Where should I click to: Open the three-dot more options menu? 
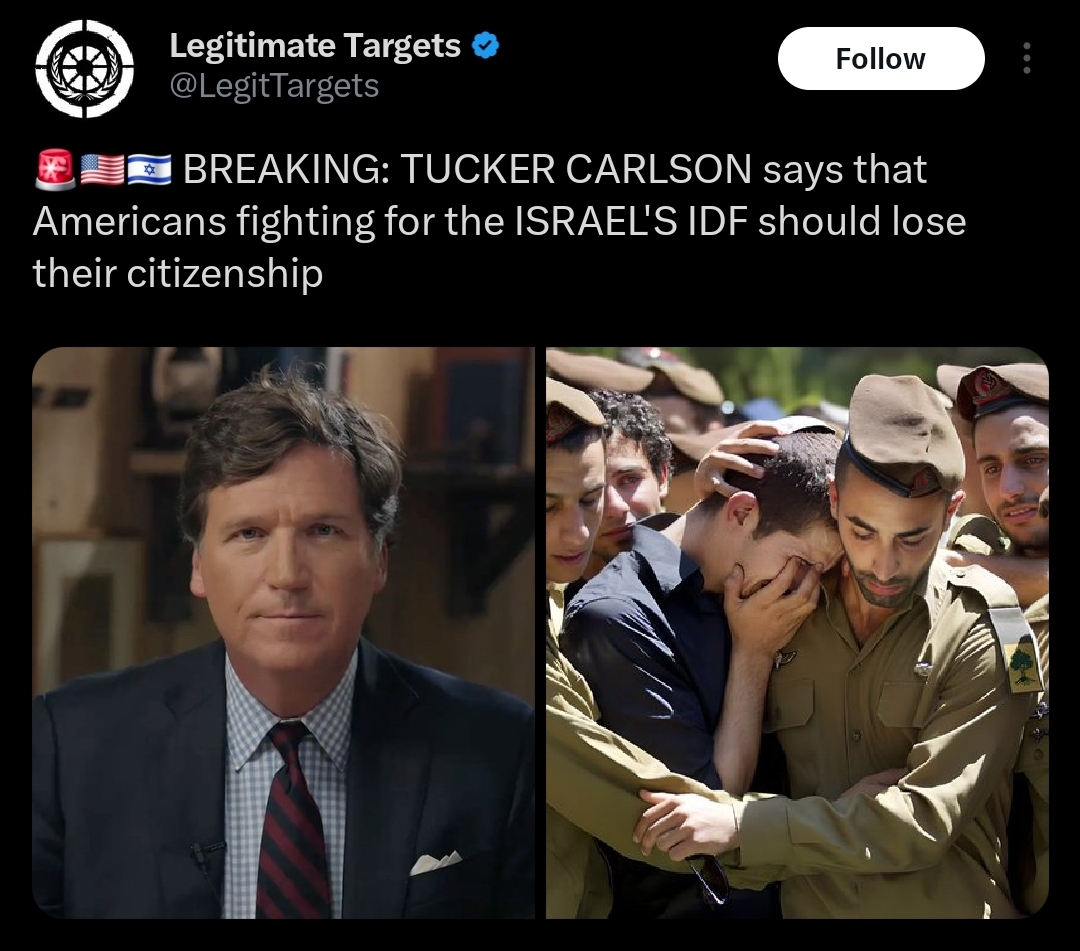point(1026,59)
